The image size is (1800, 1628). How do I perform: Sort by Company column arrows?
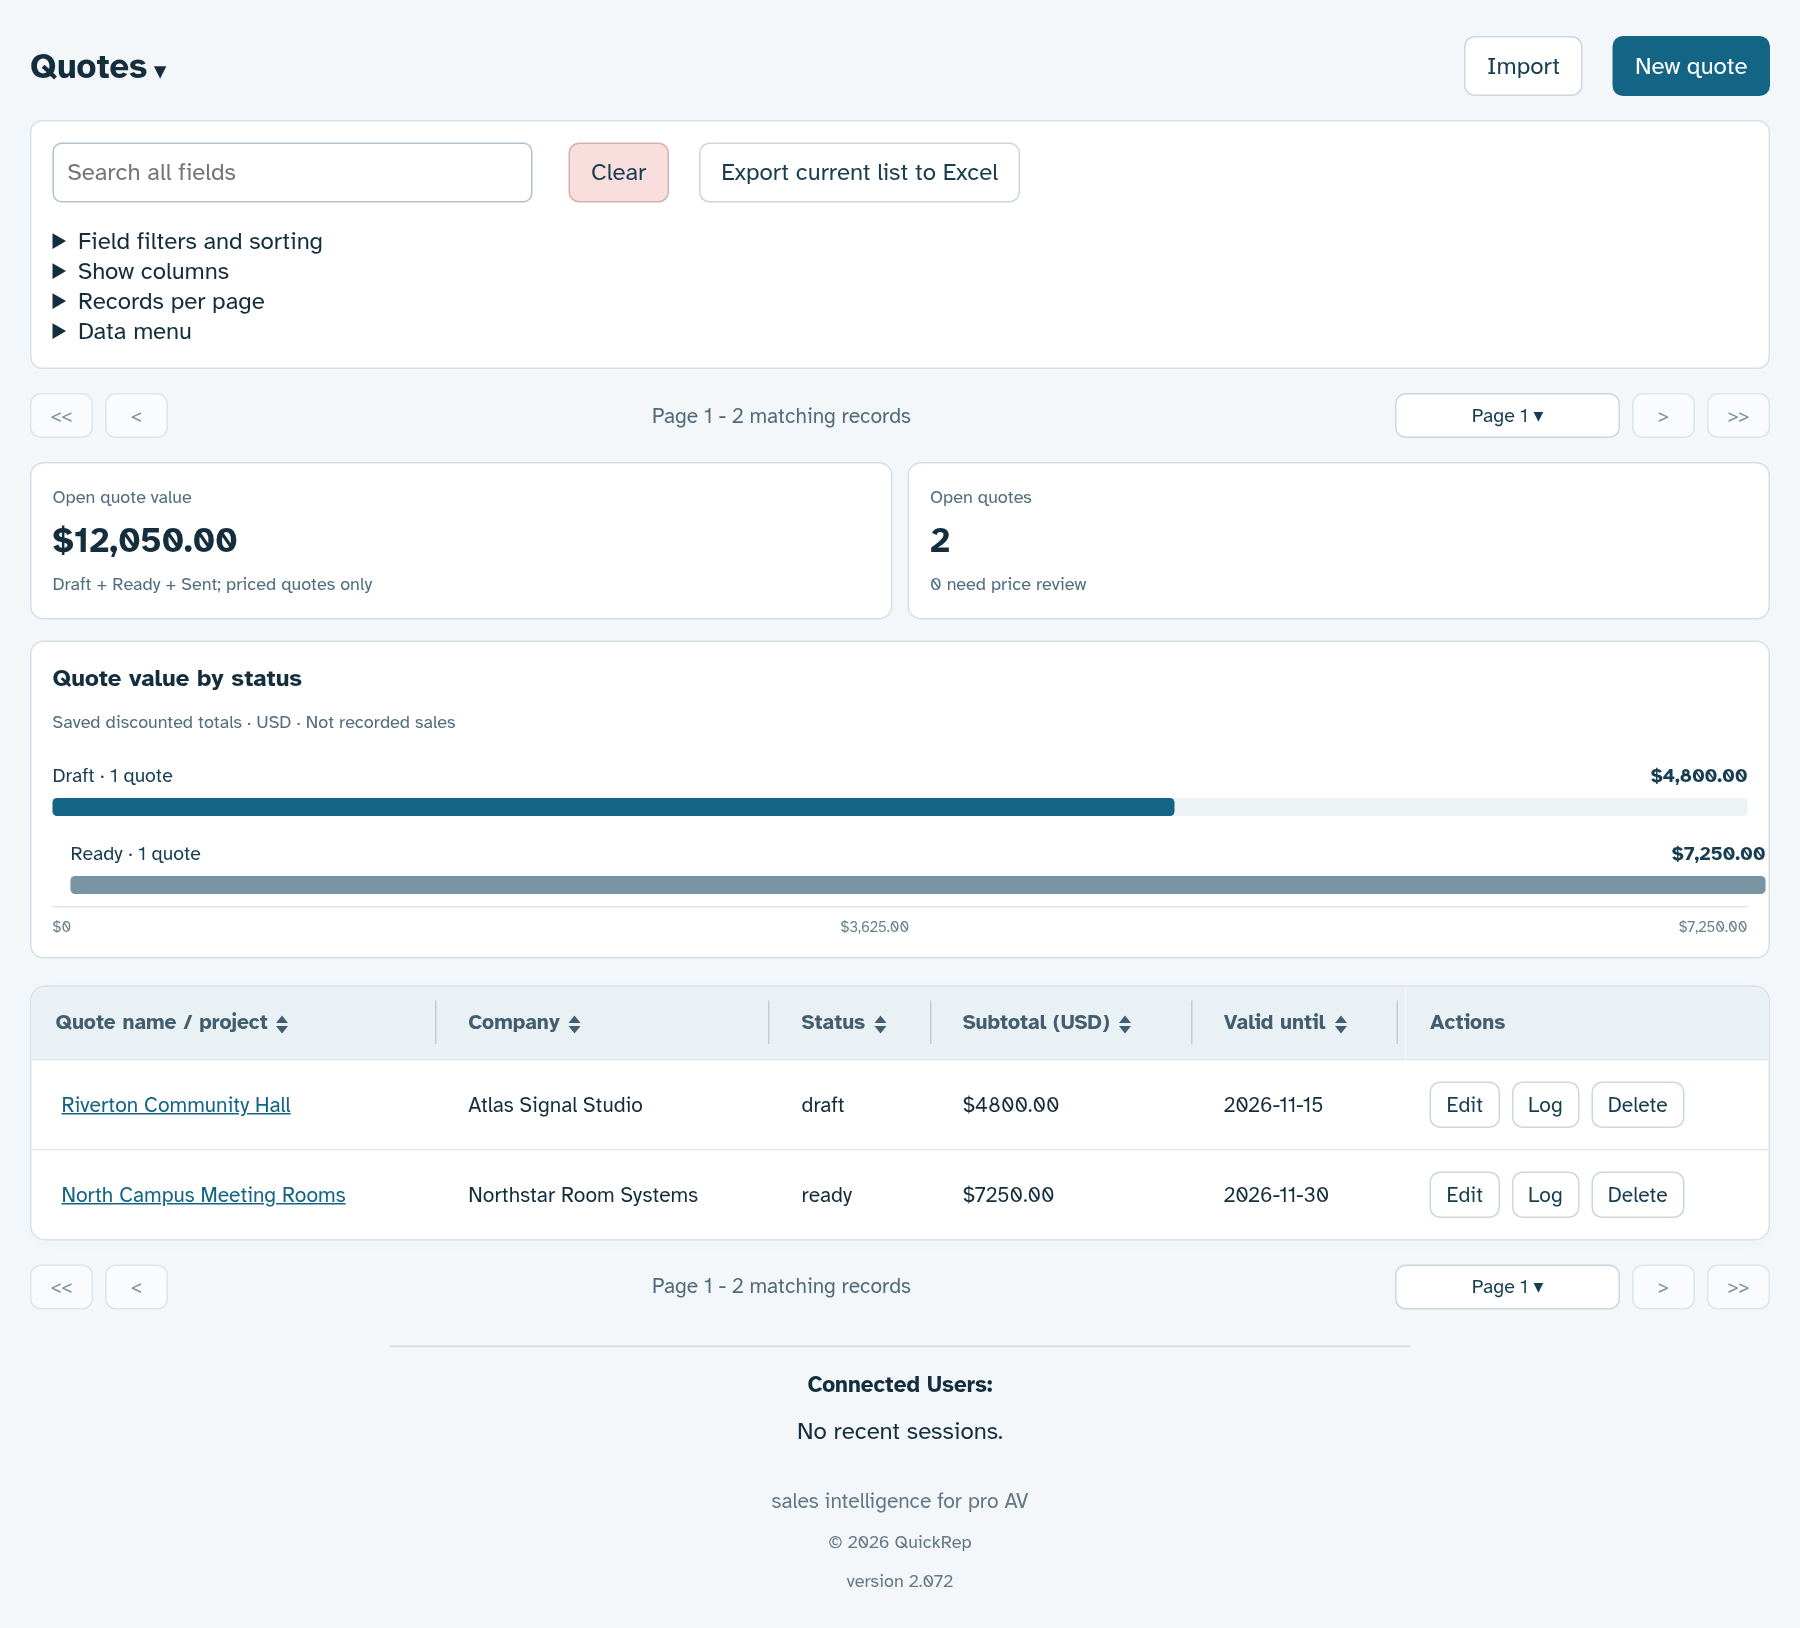[574, 1023]
